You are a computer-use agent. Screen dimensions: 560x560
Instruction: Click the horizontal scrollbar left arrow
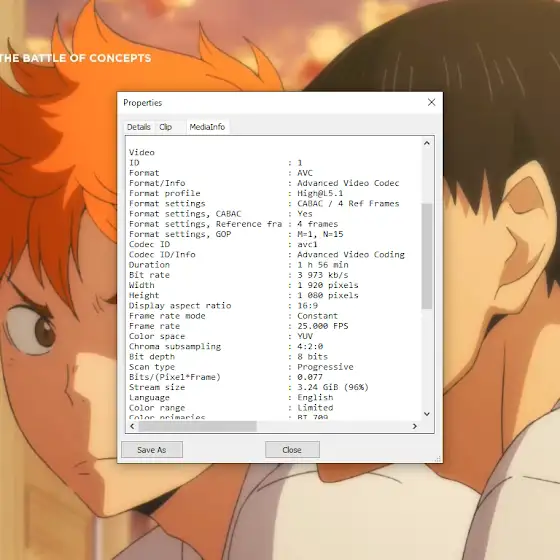(x=132, y=426)
